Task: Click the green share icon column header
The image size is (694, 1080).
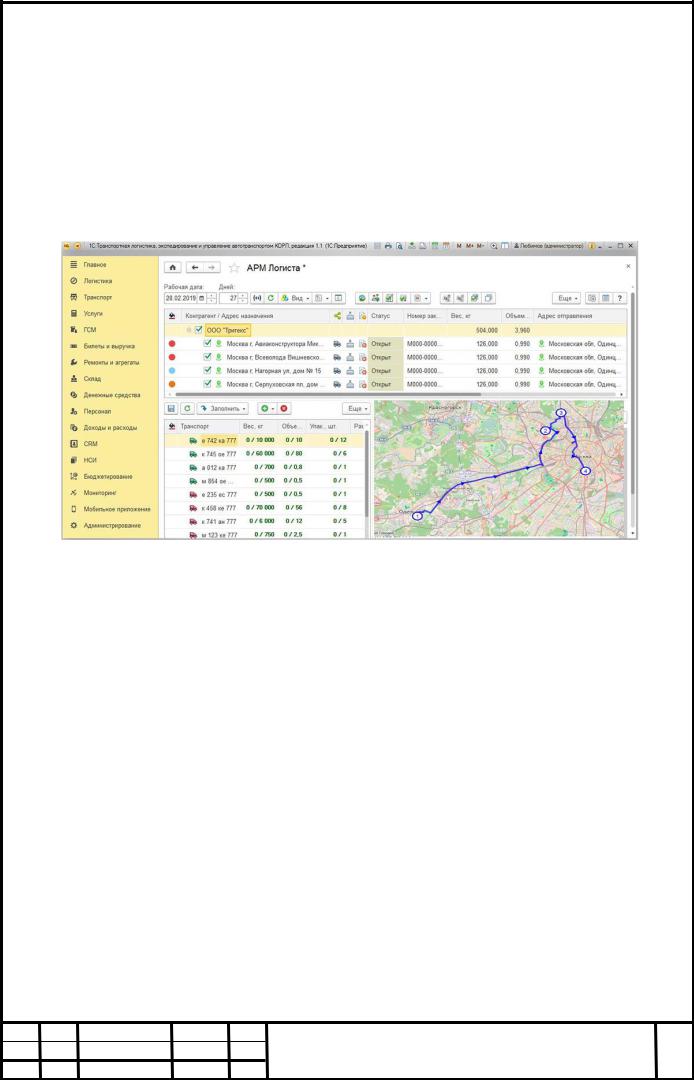Action: [x=337, y=316]
